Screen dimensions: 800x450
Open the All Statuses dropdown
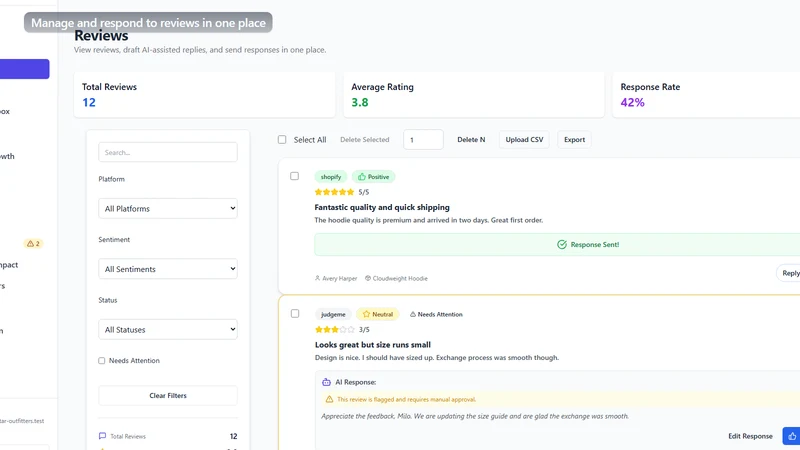coord(168,330)
